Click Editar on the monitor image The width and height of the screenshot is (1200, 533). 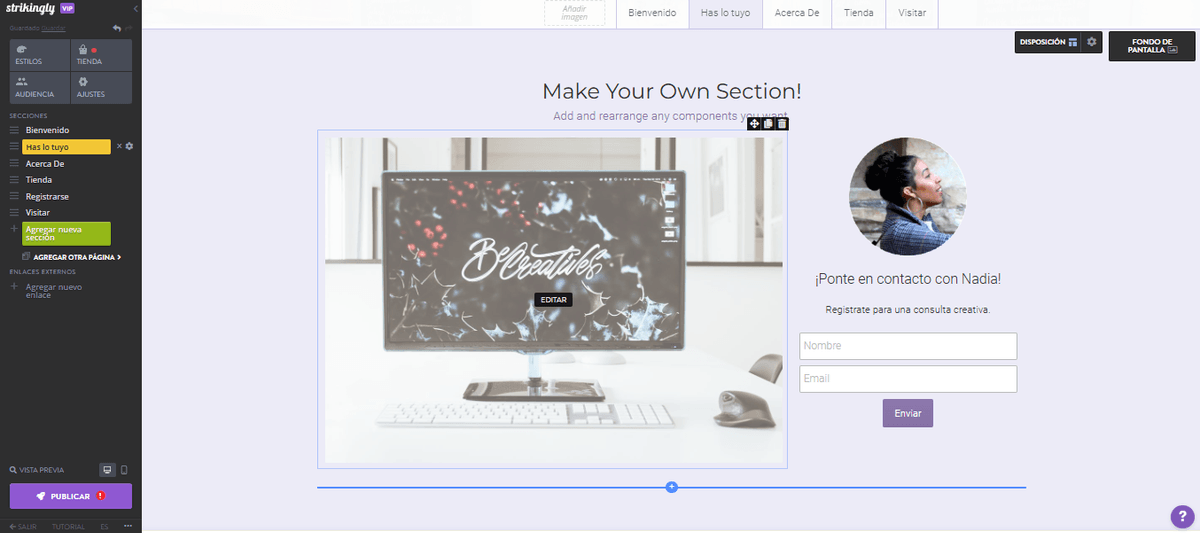click(553, 300)
